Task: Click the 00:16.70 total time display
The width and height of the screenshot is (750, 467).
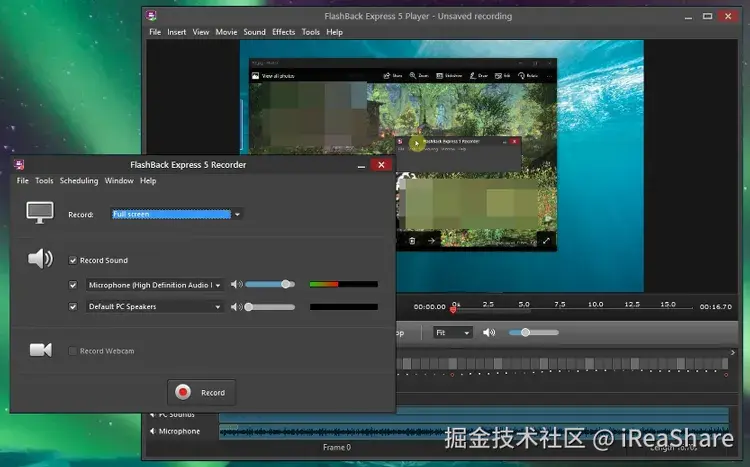Action: [716, 307]
